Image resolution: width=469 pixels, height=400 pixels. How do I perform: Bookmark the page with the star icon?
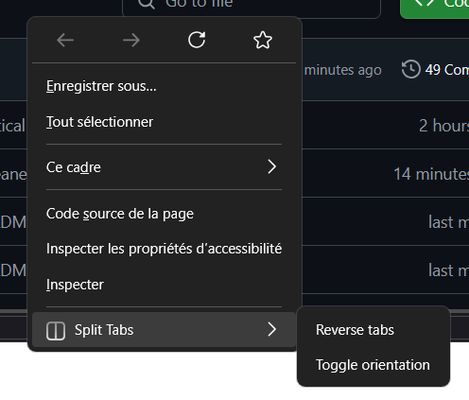(263, 40)
